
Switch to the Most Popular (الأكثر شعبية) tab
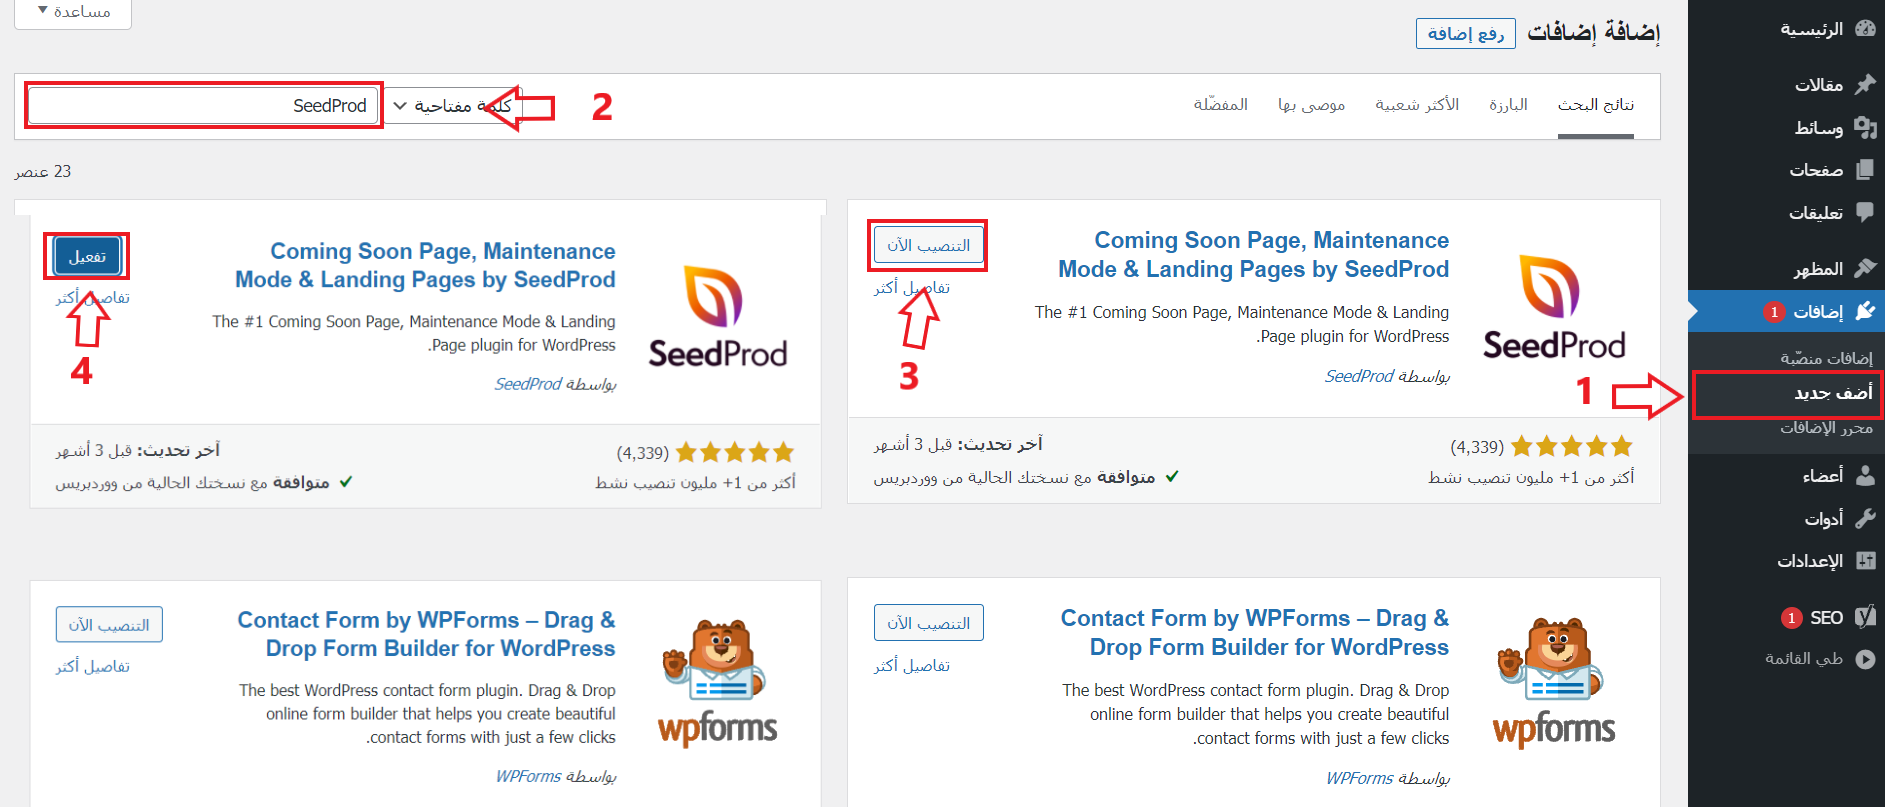coord(1416,105)
